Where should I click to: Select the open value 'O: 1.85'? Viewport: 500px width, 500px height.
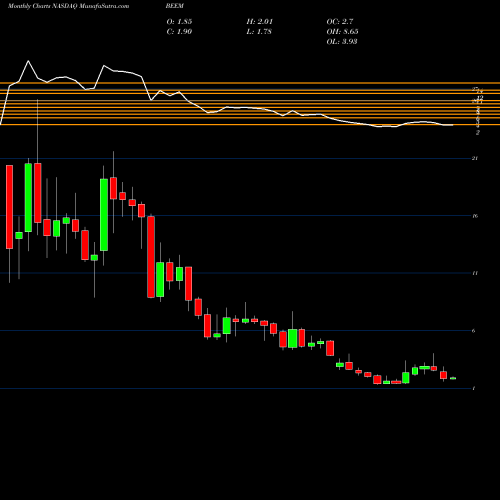pos(179,21)
